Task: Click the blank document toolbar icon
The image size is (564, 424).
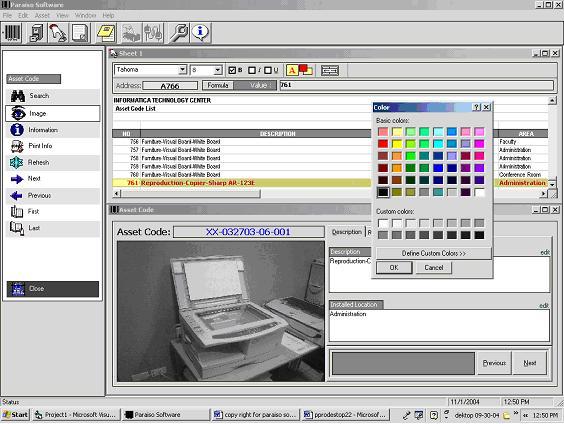Action: pos(79,33)
